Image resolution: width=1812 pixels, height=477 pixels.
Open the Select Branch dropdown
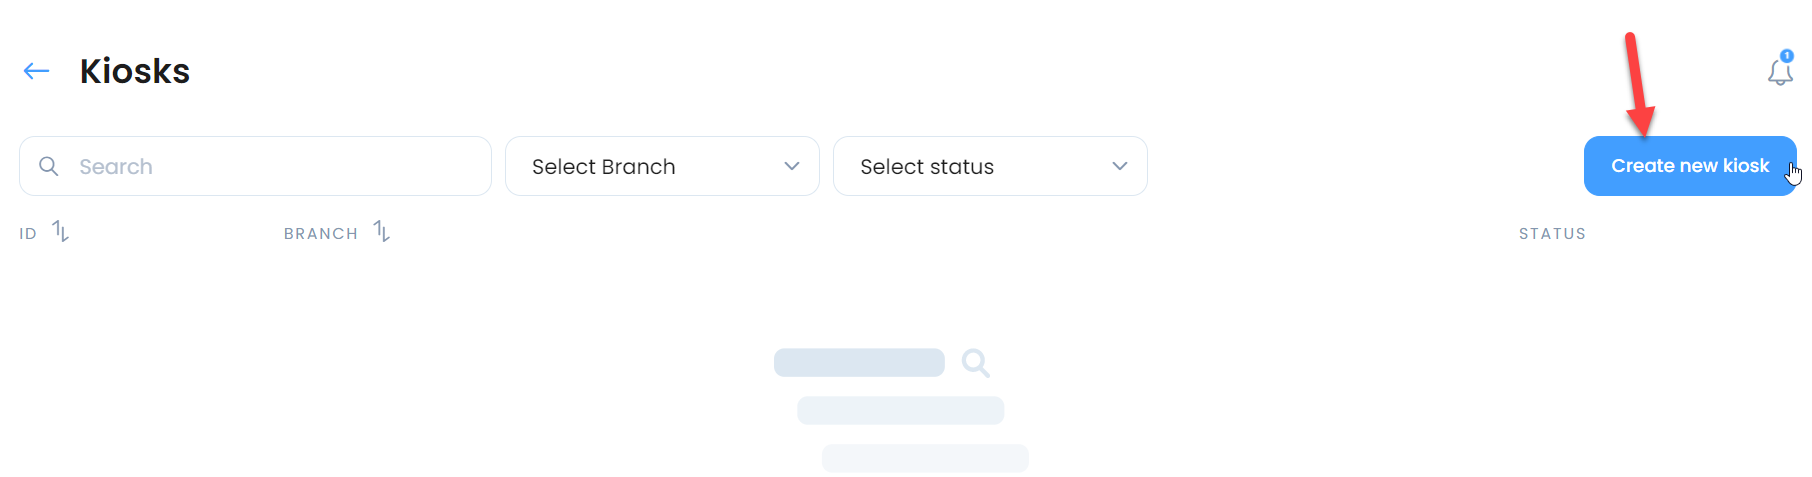click(662, 166)
